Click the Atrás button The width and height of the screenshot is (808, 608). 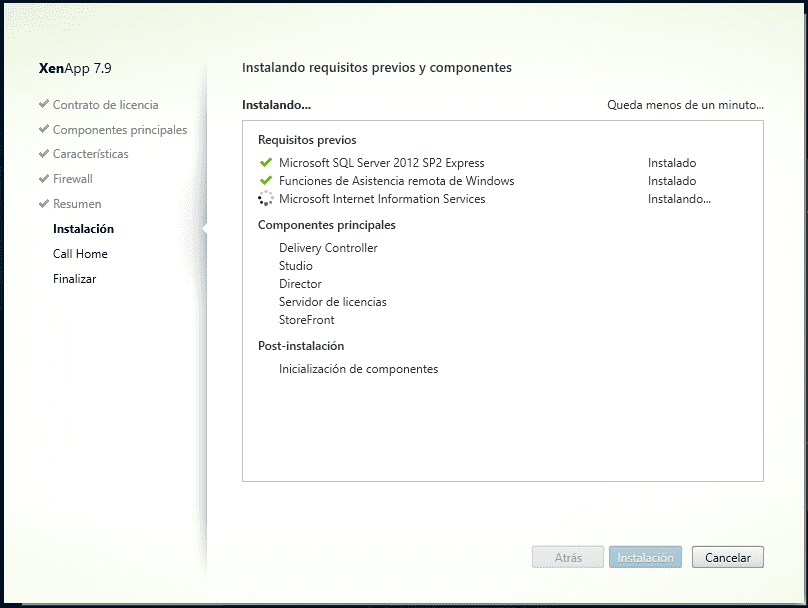(567, 557)
